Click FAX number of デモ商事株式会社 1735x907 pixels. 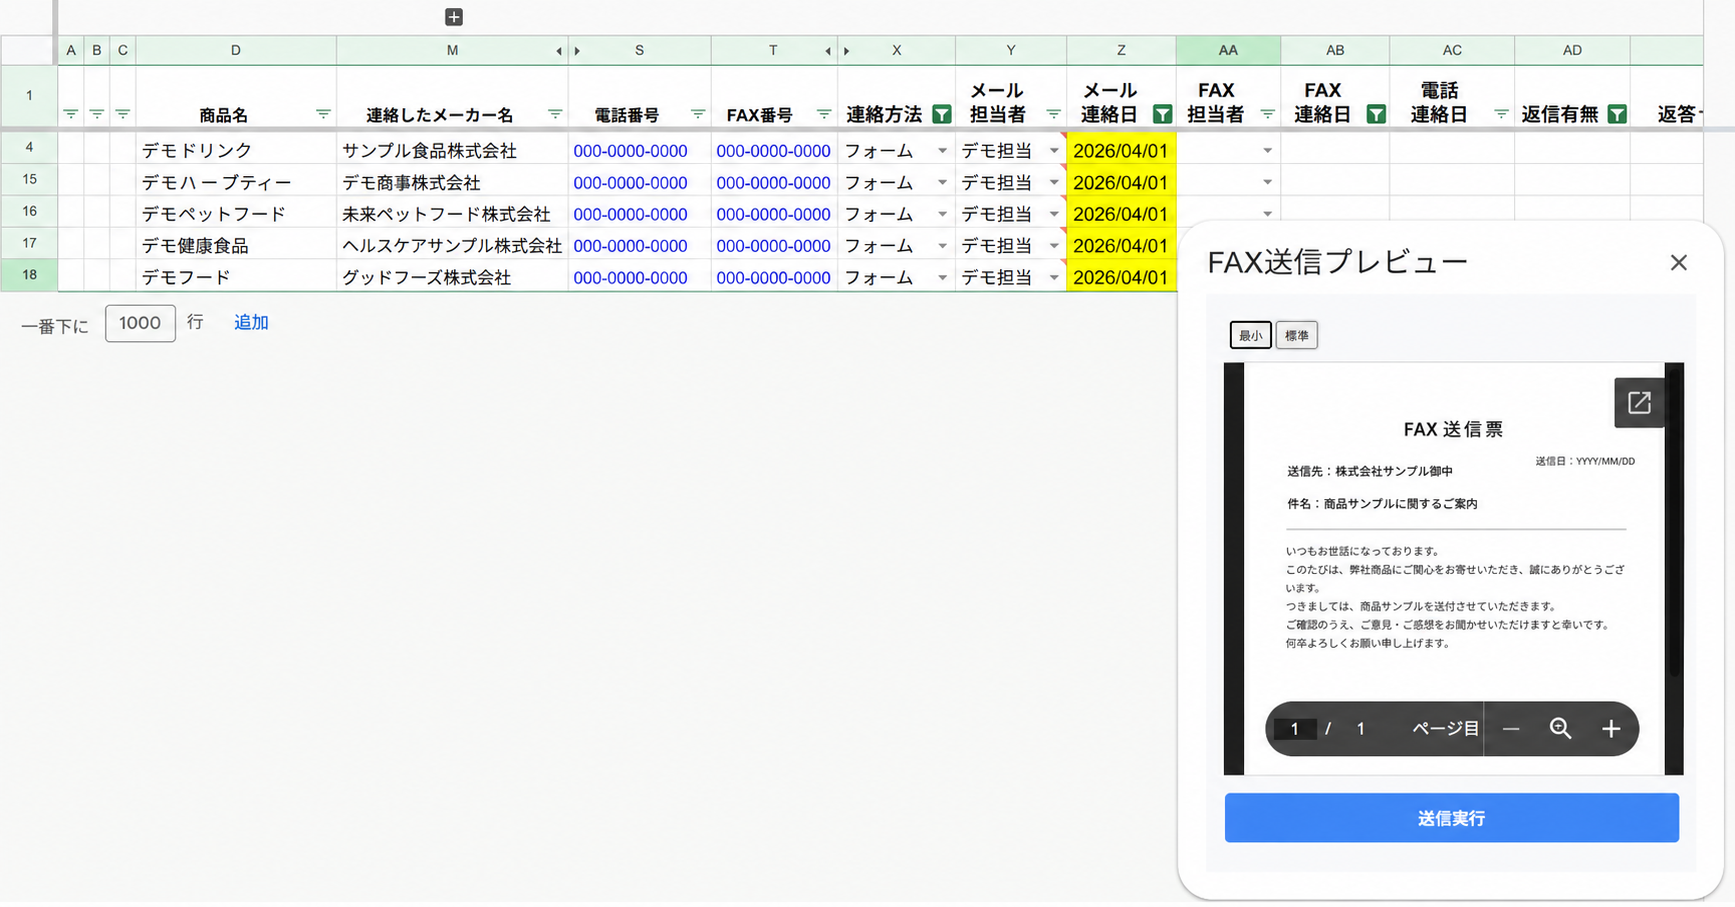point(773,183)
